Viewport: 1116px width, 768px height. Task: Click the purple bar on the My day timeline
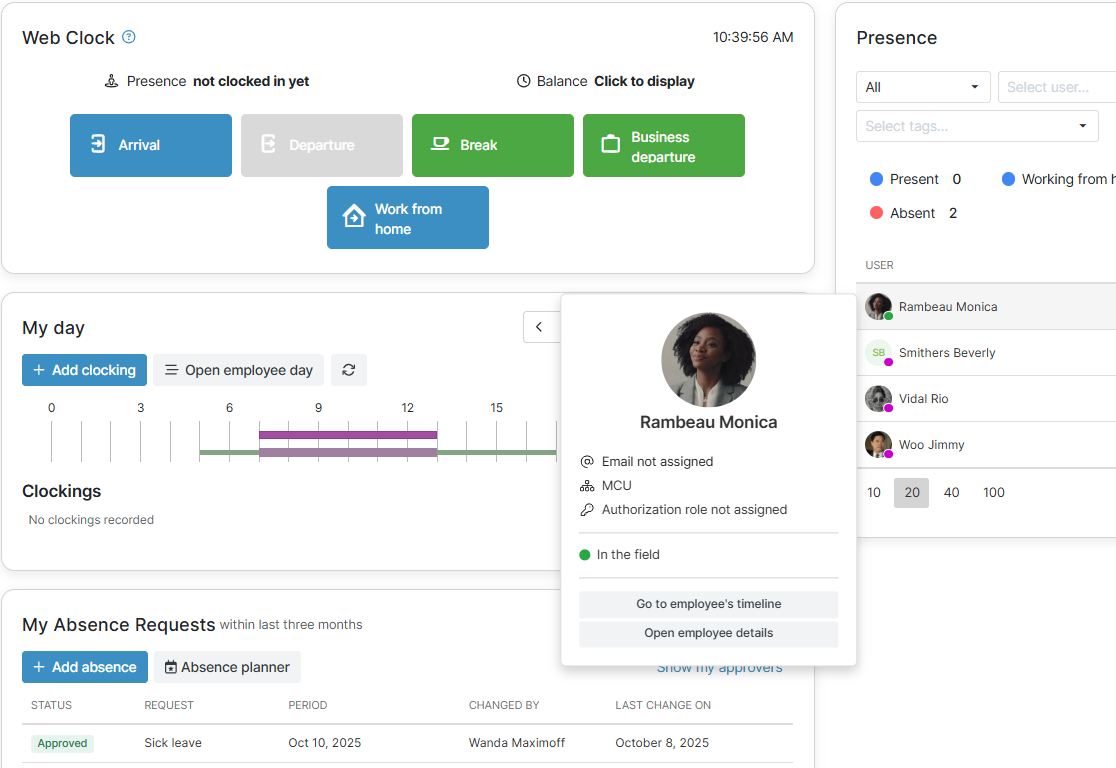pos(348,435)
